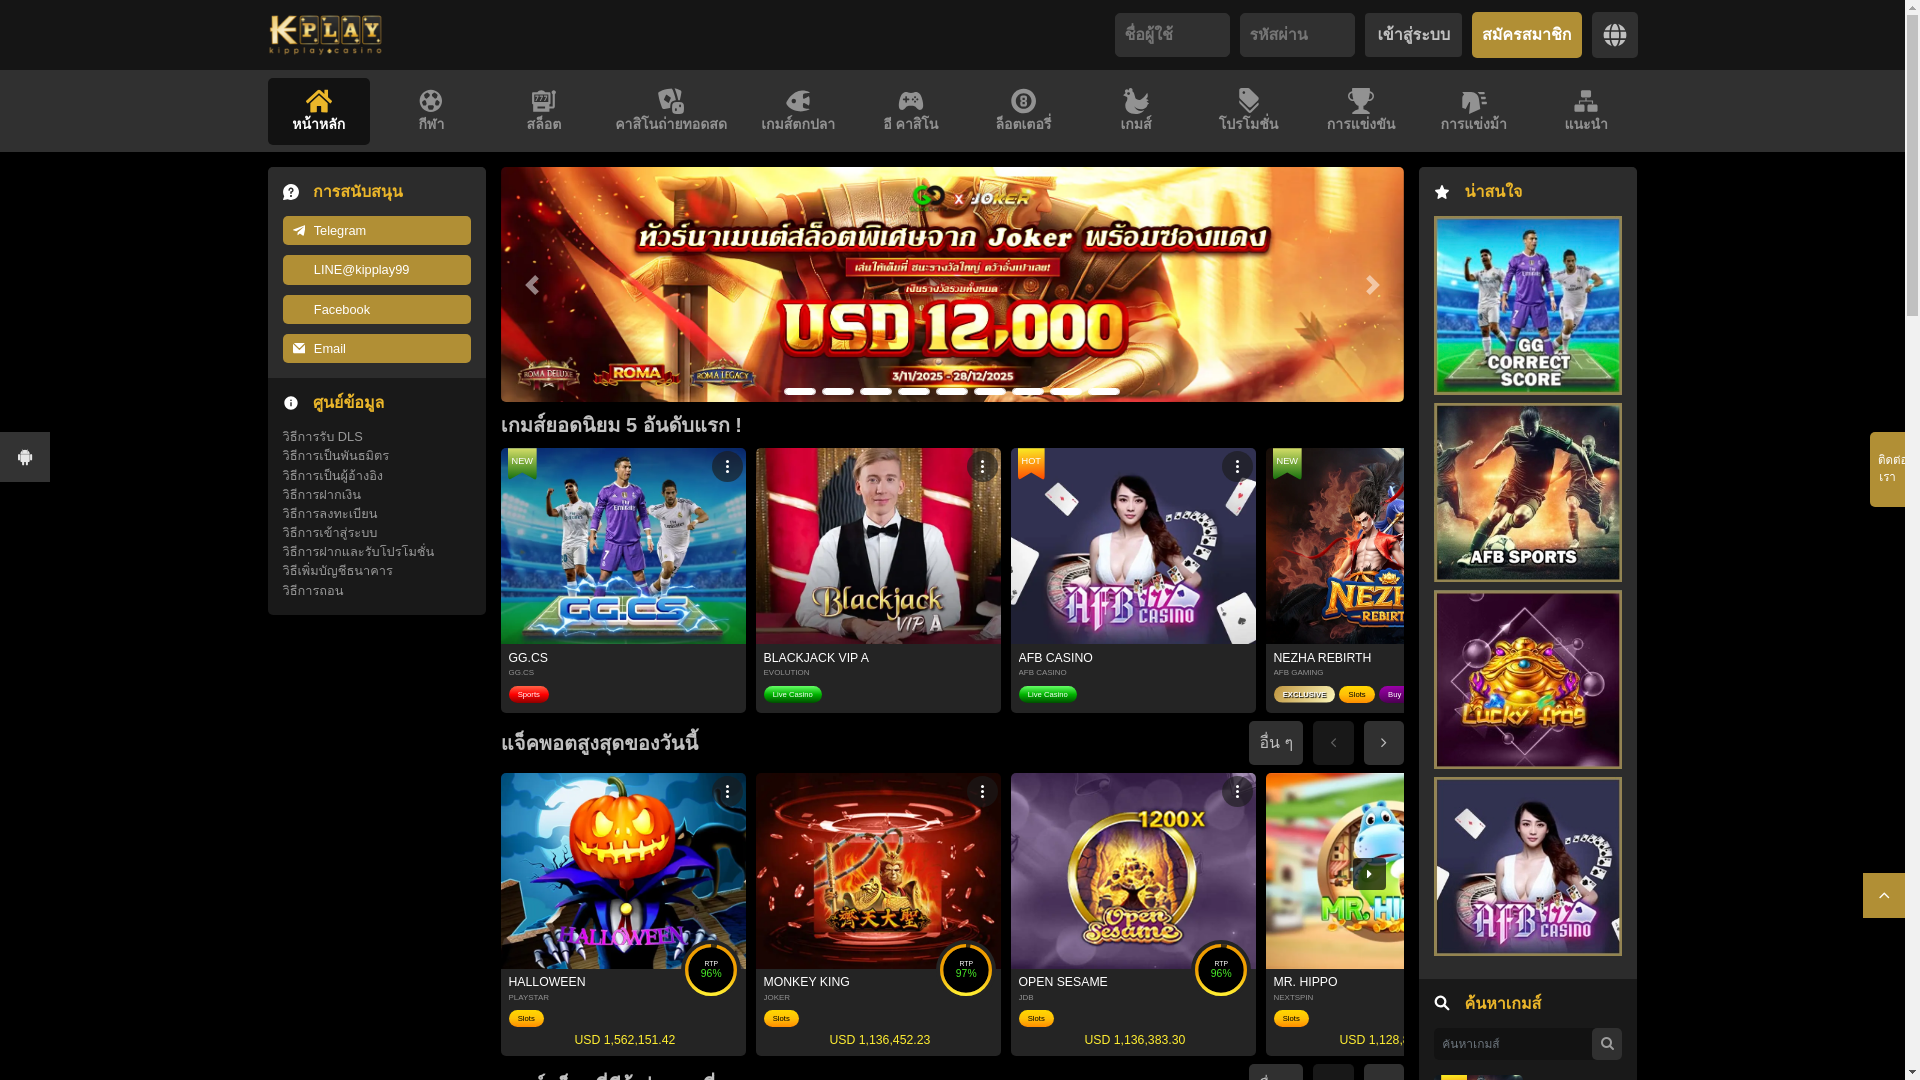The height and width of the screenshot is (1080, 1920).
Task: Open the GG.CS game card image
Action: click(x=623, y=546)
